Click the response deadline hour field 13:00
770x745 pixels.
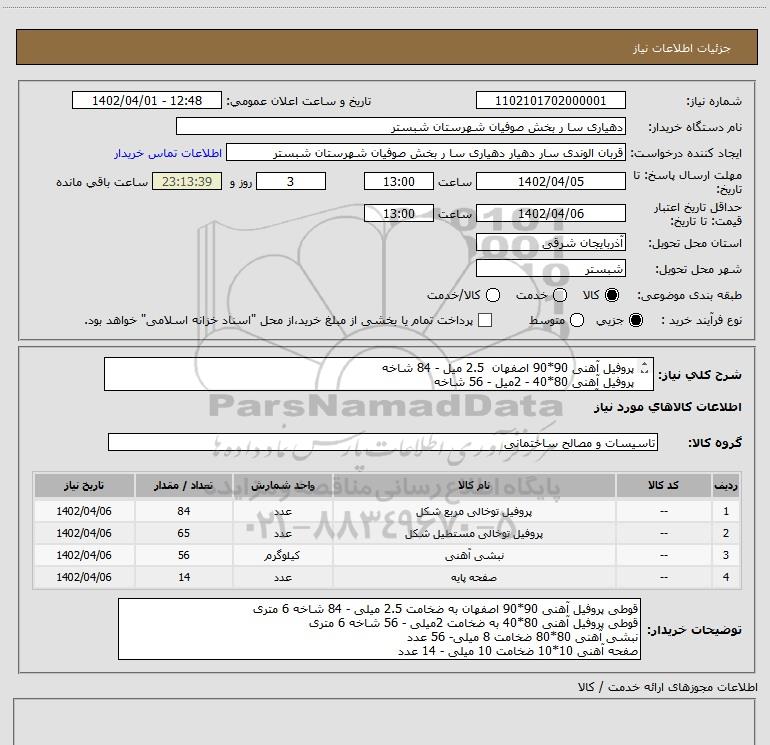click(x=399, y=181)
